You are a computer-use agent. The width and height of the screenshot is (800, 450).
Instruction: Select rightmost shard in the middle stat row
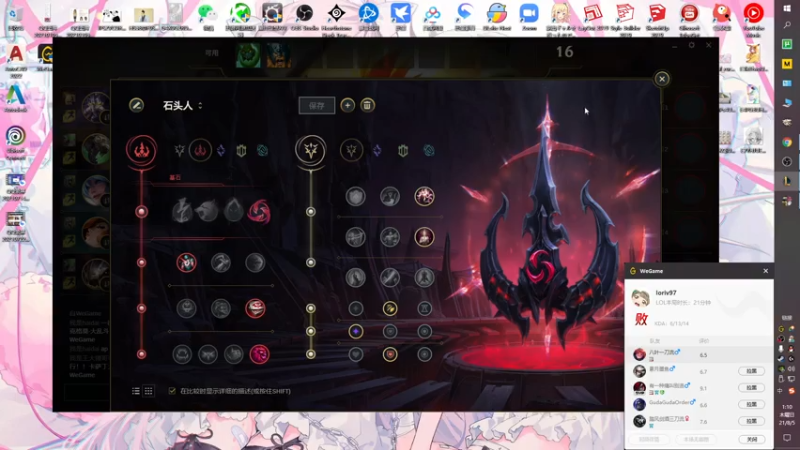pyautogui.click(x=424, y=332)
